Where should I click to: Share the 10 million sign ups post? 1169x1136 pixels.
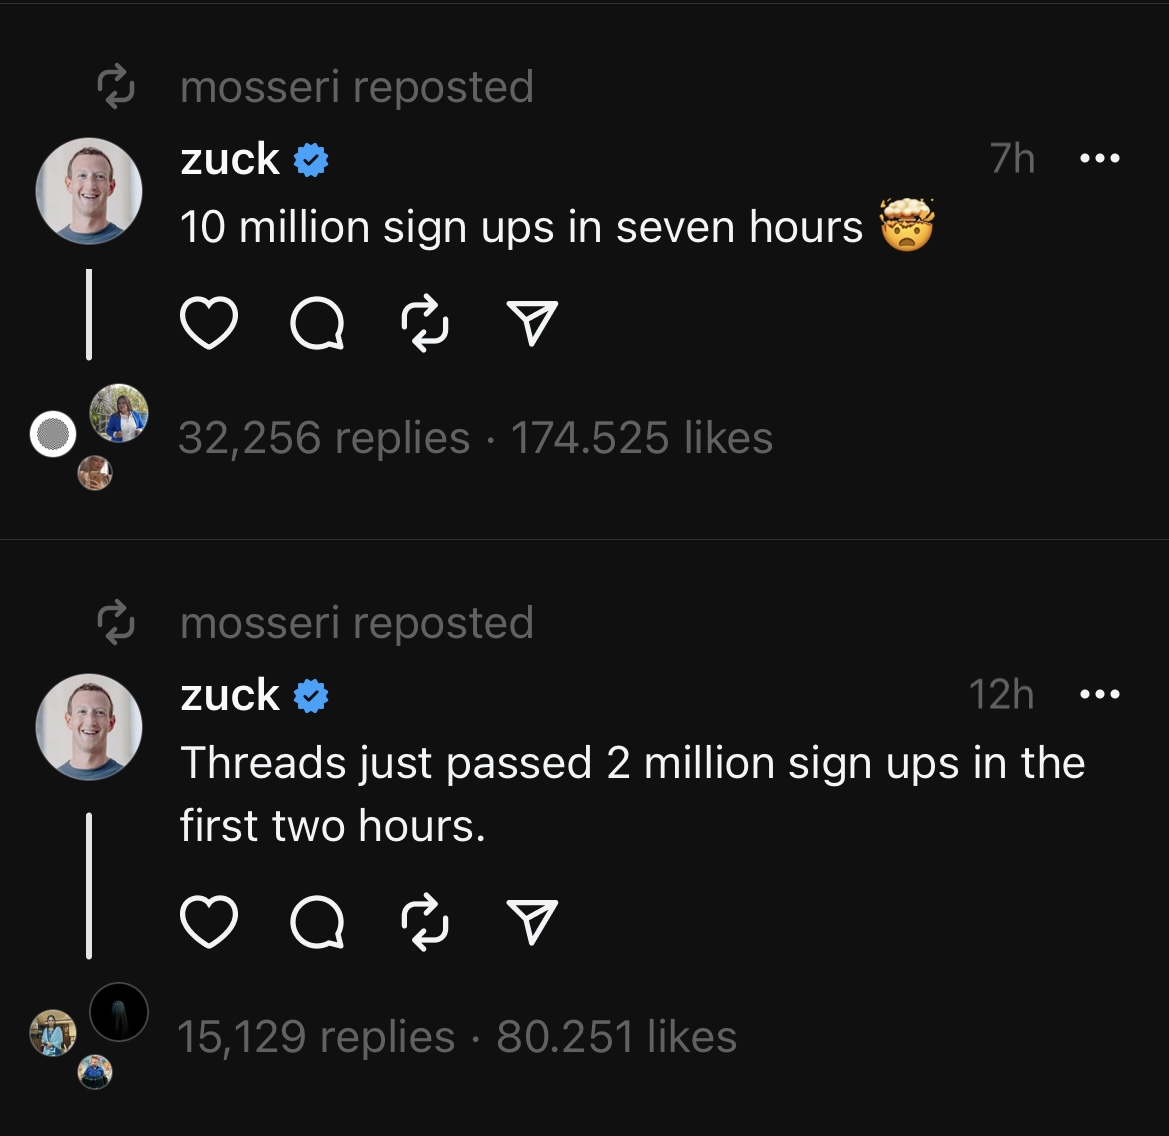click(532, 323)
